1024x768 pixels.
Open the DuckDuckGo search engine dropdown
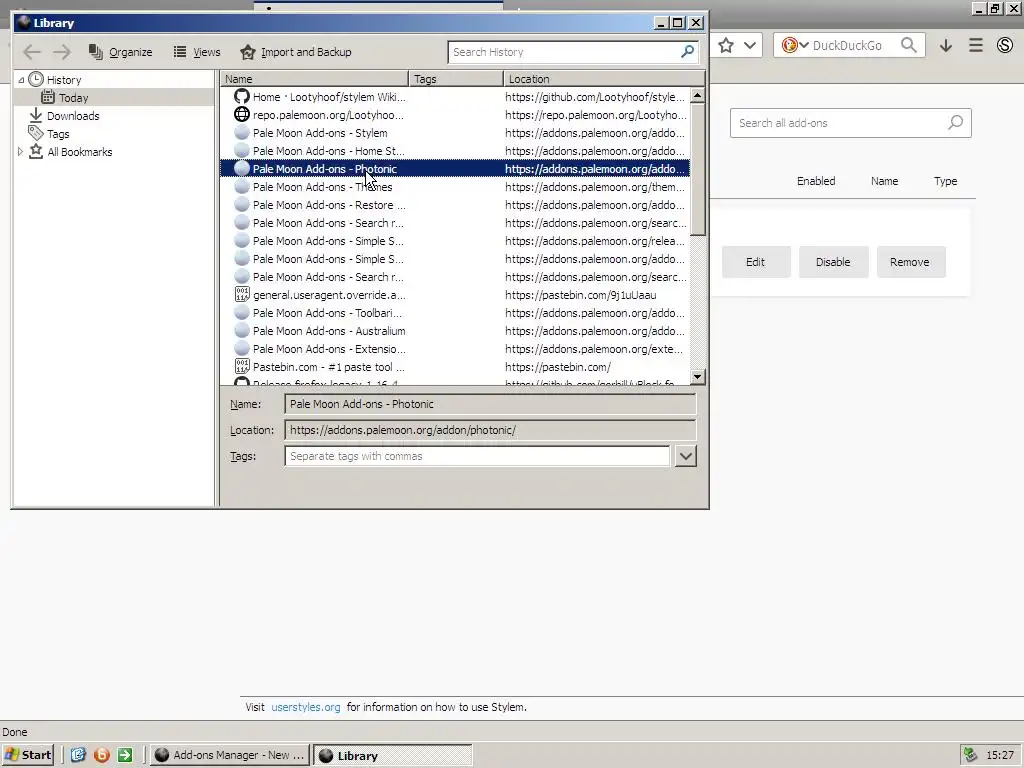point(795,45)
